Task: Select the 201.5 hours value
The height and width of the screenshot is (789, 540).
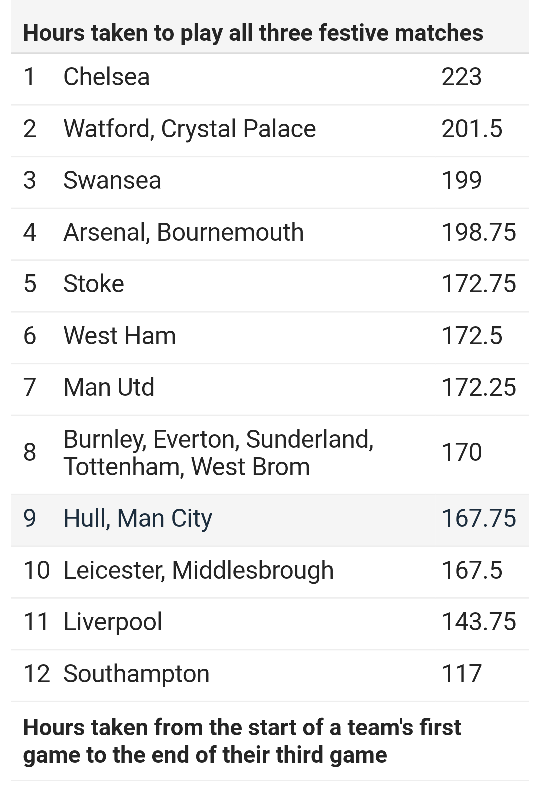Action: click(x=472, y=129)
